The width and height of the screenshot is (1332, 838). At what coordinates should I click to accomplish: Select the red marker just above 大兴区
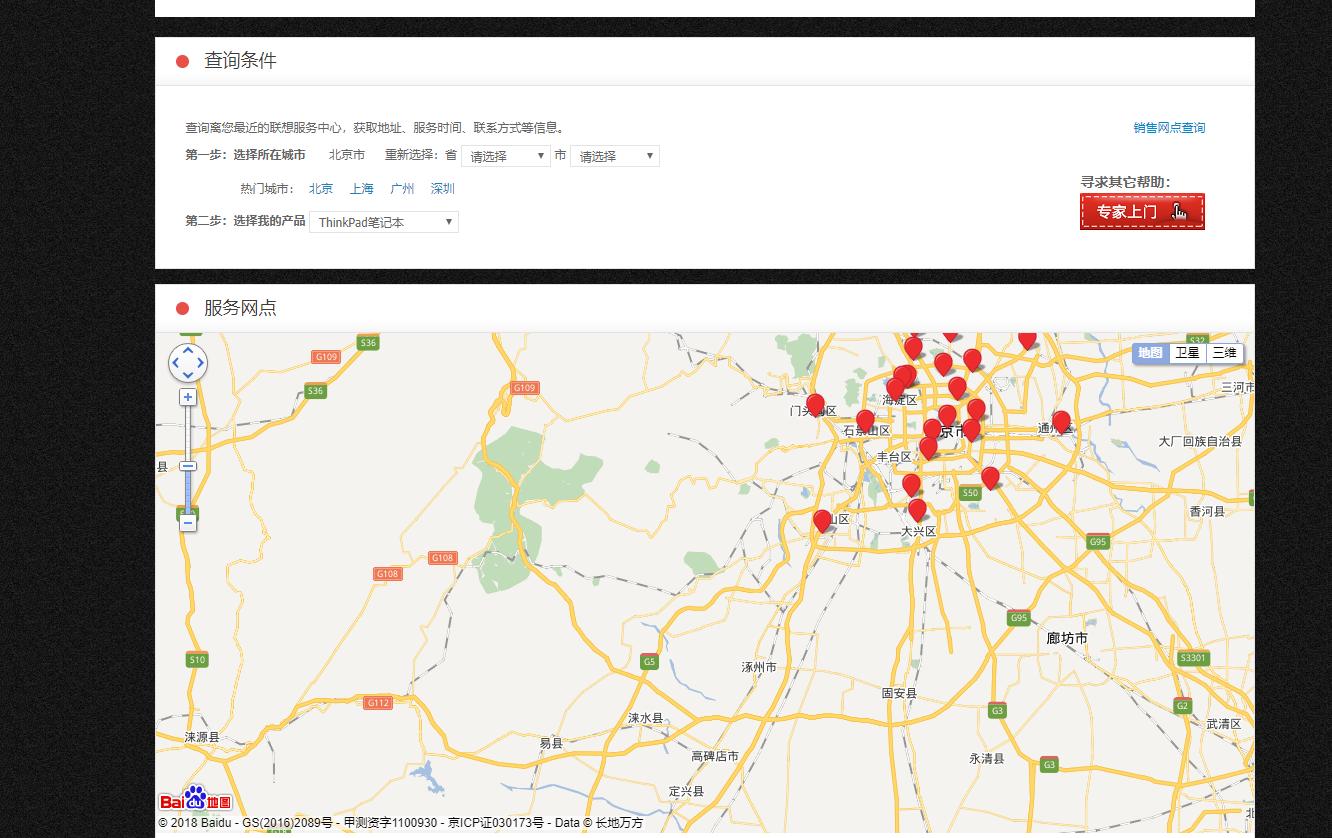[x=917, y=511]
